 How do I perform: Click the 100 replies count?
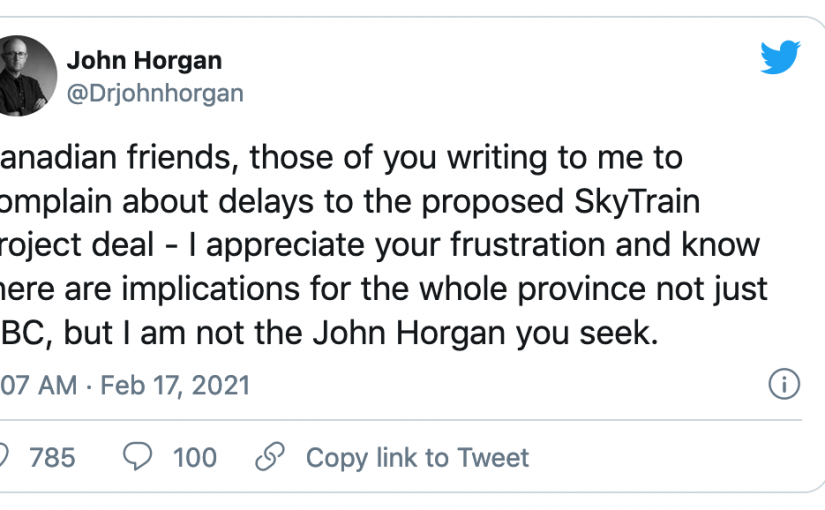pos(194,457)
